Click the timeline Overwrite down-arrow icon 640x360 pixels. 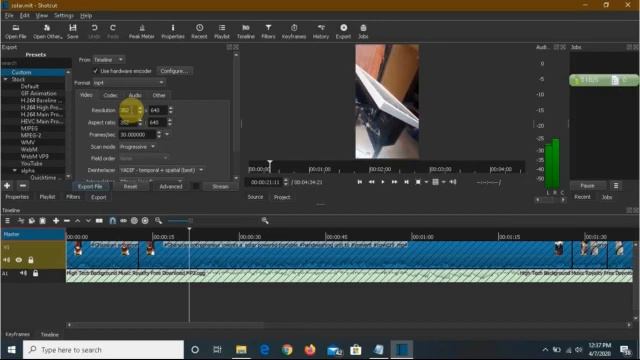point(88,221)
